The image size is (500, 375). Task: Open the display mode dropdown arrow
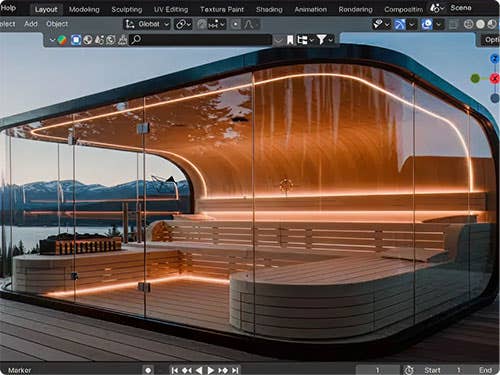coord(311,40)
